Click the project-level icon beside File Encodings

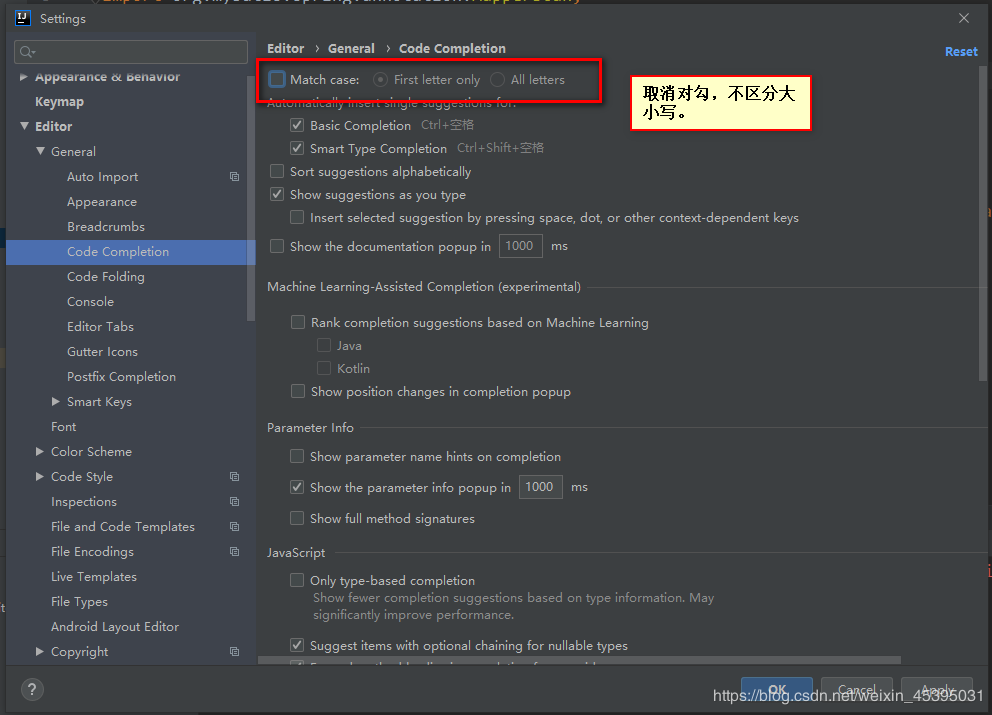235,552
